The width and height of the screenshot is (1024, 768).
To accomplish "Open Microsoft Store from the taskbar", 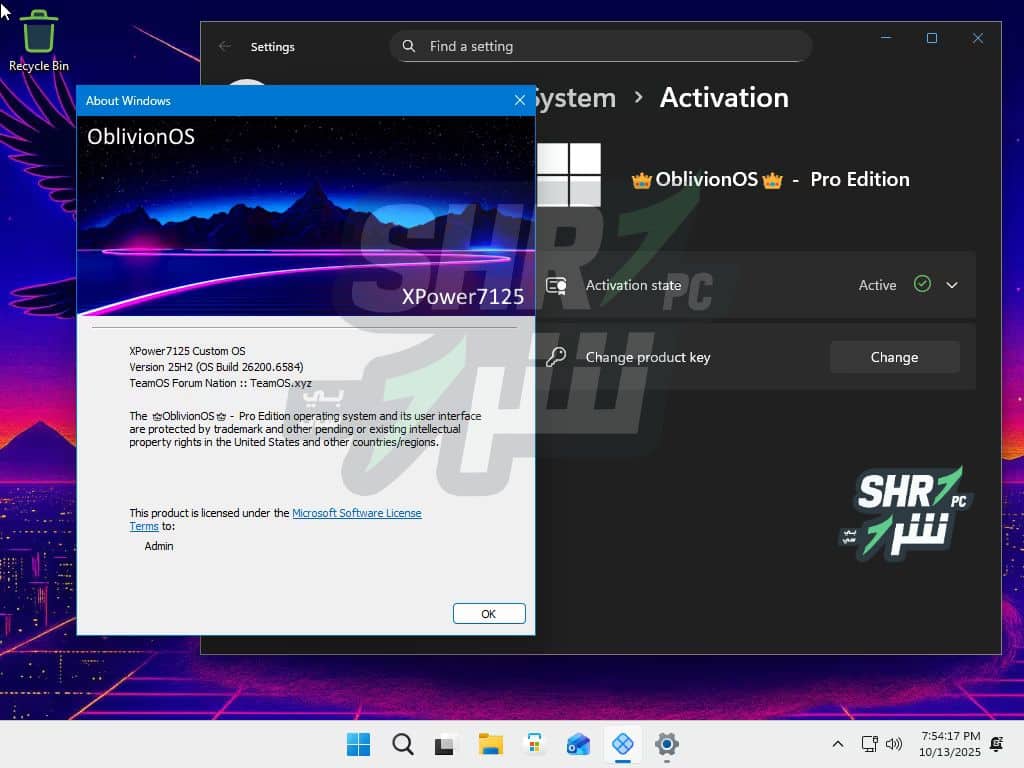I will coord(535,744).
